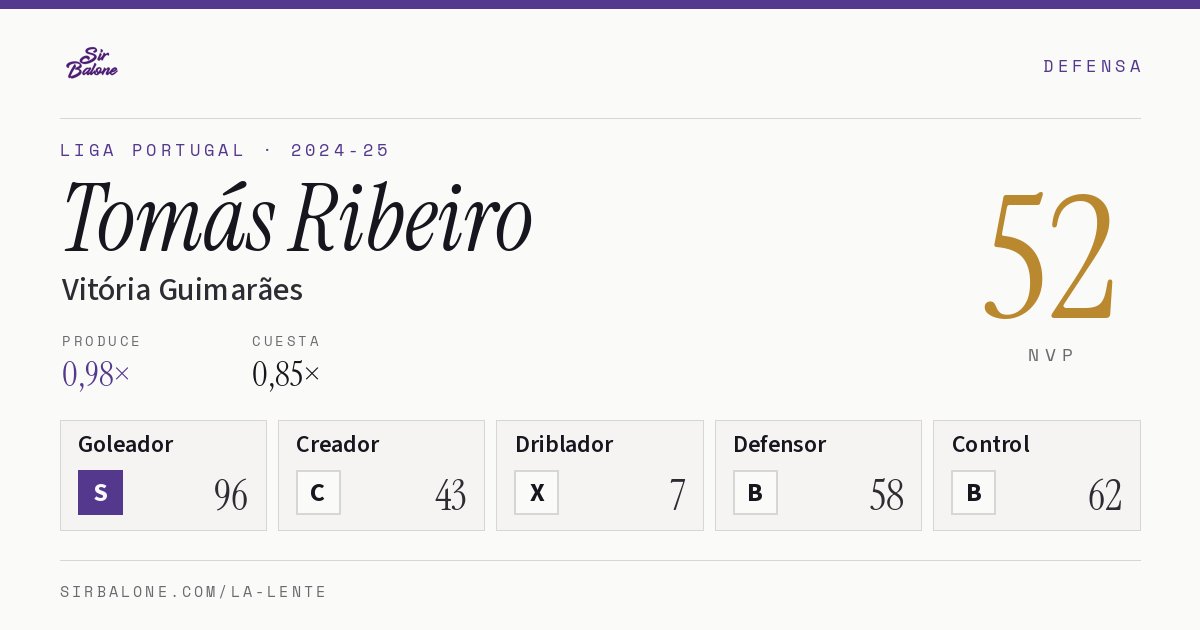This screenshot has width=1200, height=630.
Task: Click the club name Vitória Guimarães
Action: (x=182, y=290)
